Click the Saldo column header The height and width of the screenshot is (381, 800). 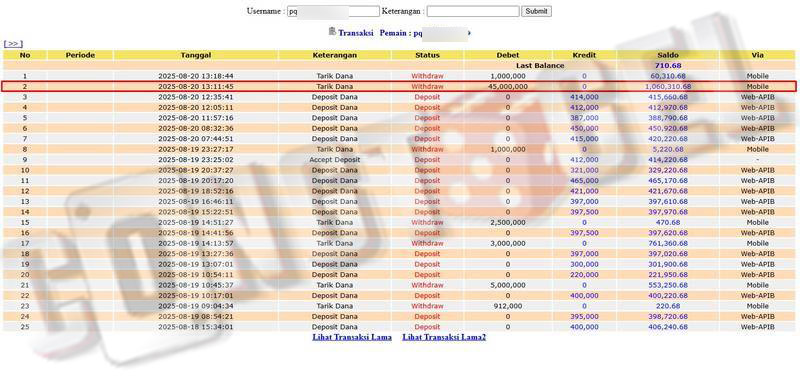(x=668, y=55)
